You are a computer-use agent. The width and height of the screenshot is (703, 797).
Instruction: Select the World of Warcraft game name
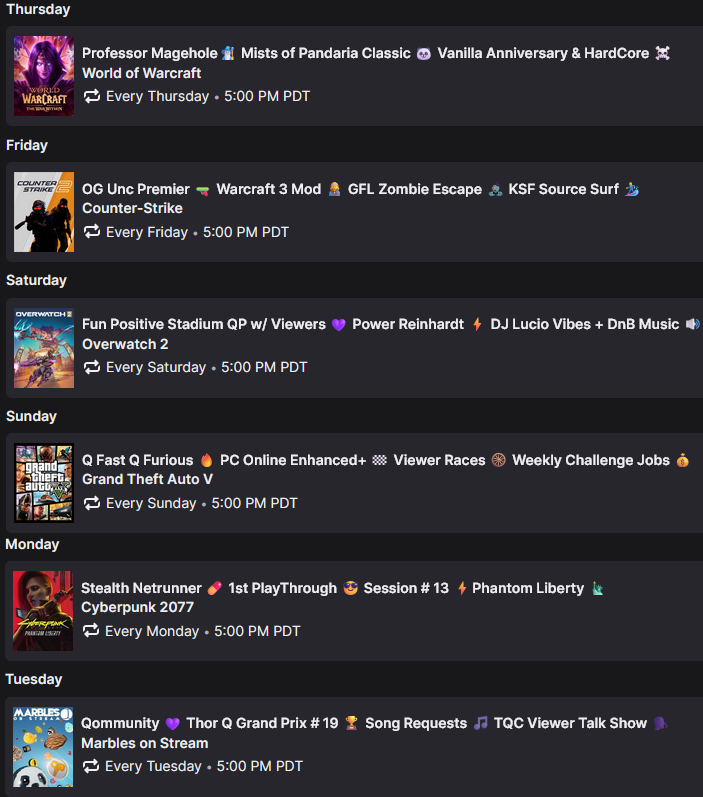tap(141, 73)
